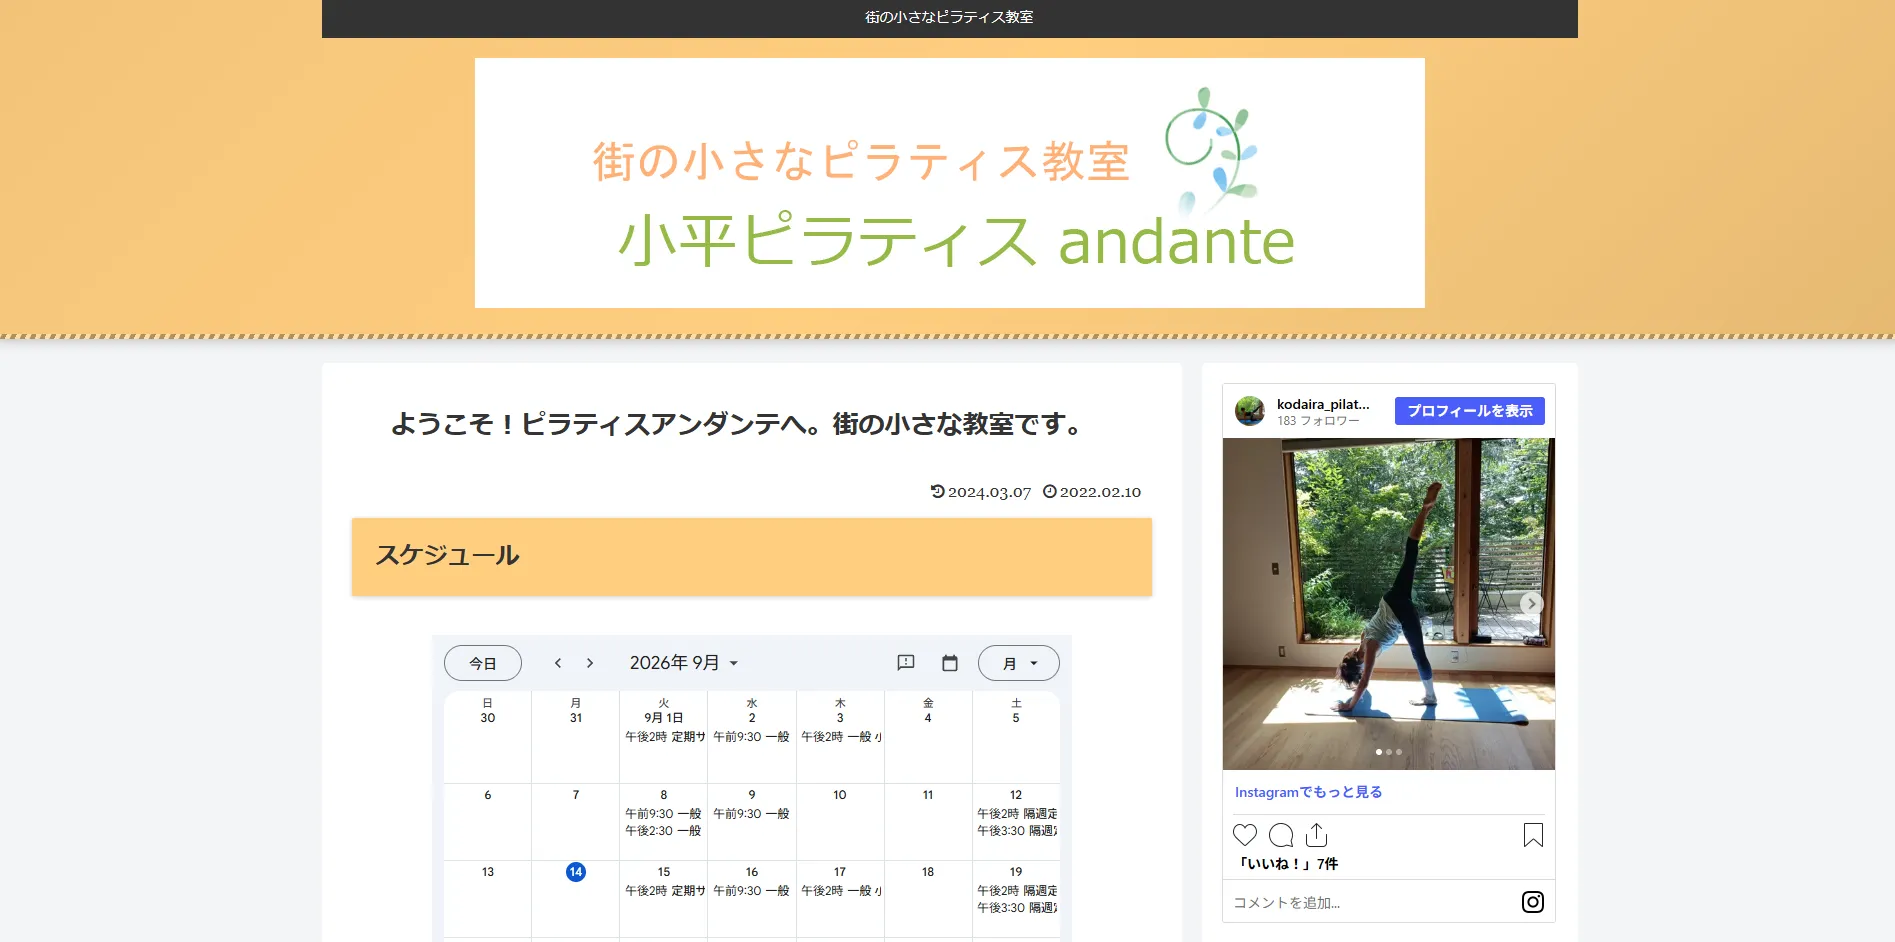This screenshot has height=942, width=1895.
Task: Open September 15 午後2時 定期 event
Action: (x=664, y=891)
